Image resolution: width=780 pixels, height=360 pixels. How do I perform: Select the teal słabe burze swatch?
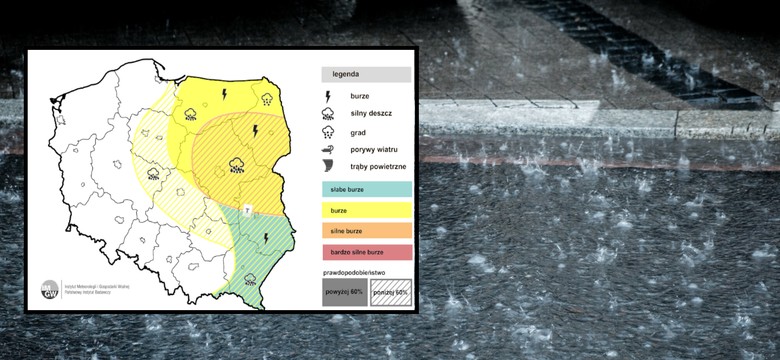[367, 189]
